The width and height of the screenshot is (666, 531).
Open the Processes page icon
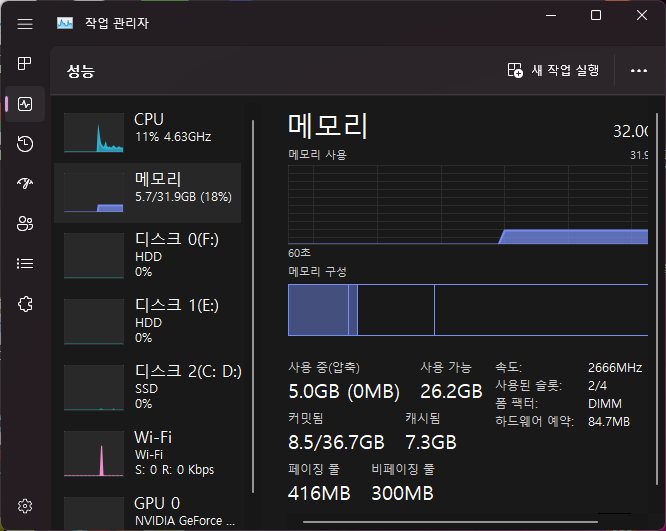coord(25,64)
